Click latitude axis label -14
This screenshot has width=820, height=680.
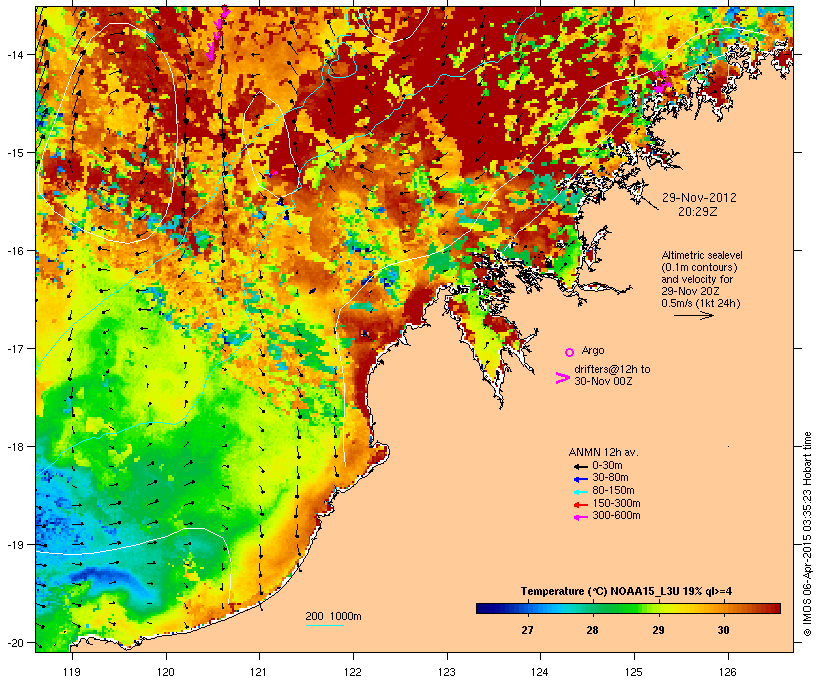15,54
